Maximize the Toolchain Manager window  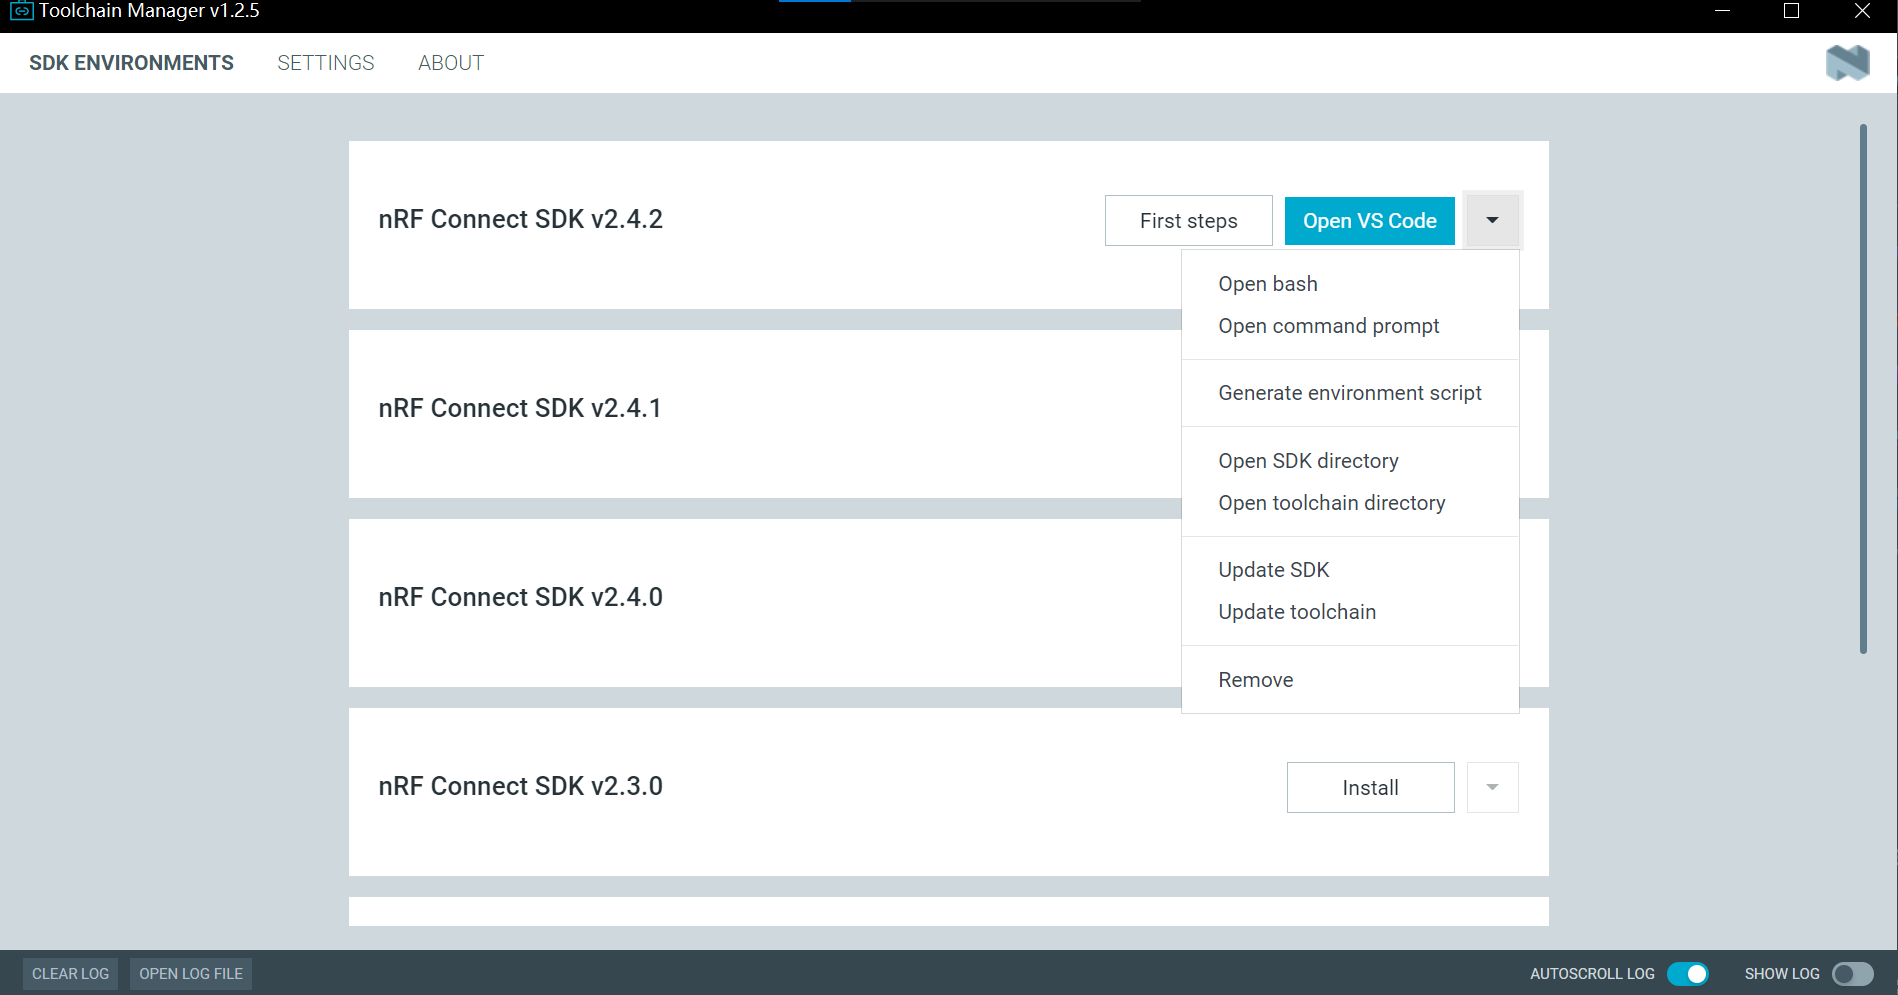point(1791,11)
